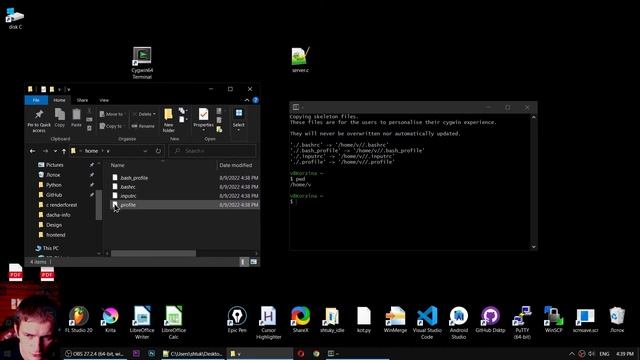Click the Explorer help question mark icon
Screen dimensions: 640x360
pos(256,100)
